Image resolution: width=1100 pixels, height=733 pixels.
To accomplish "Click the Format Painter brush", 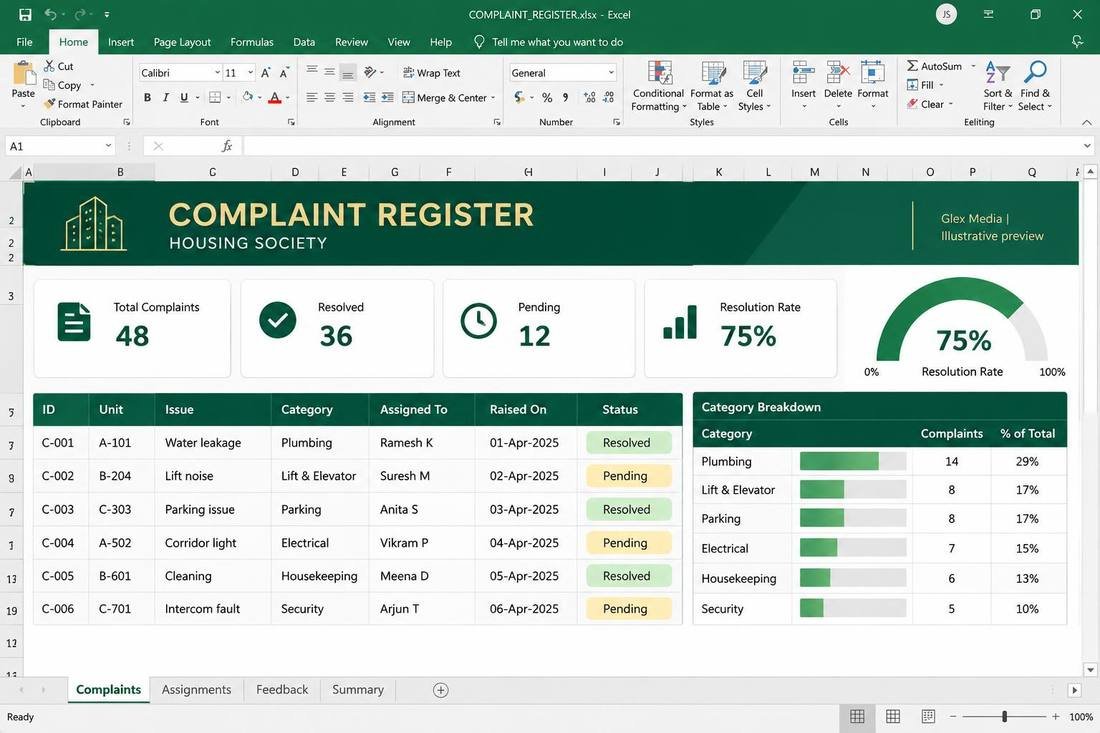I will (49, 104).
